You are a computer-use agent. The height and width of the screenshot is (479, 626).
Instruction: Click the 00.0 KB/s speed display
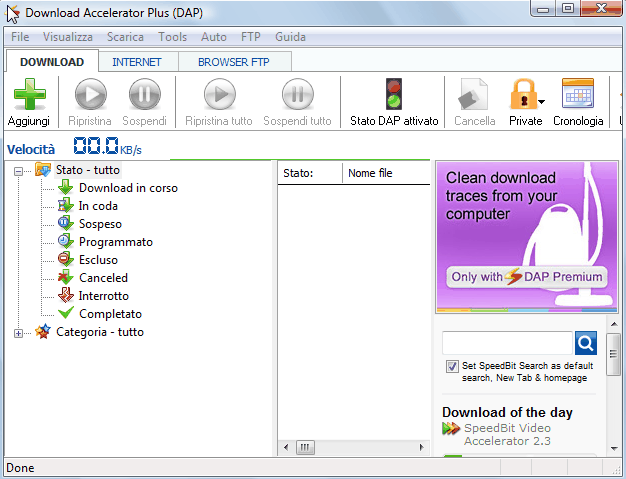[x=107, y=146]
